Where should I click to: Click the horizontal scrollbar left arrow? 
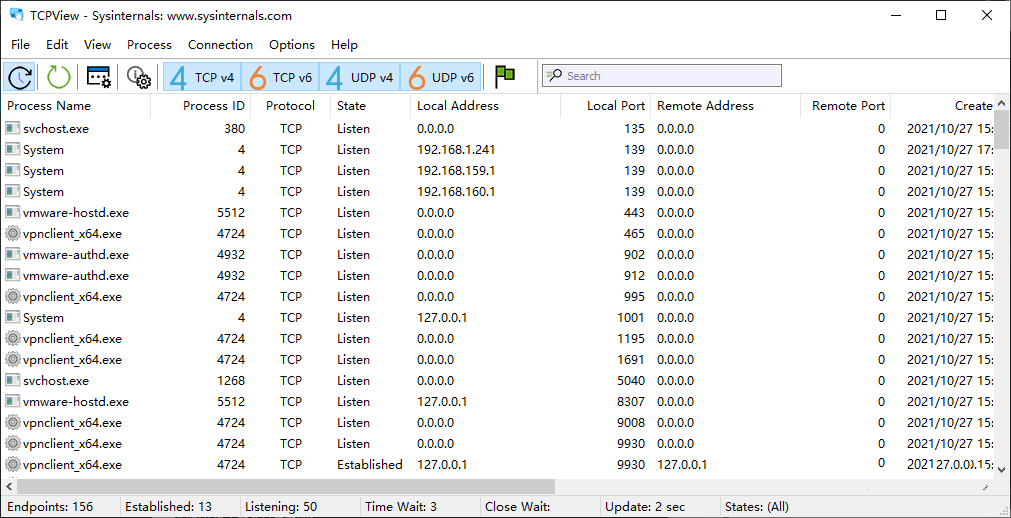[x=9, y=486]
